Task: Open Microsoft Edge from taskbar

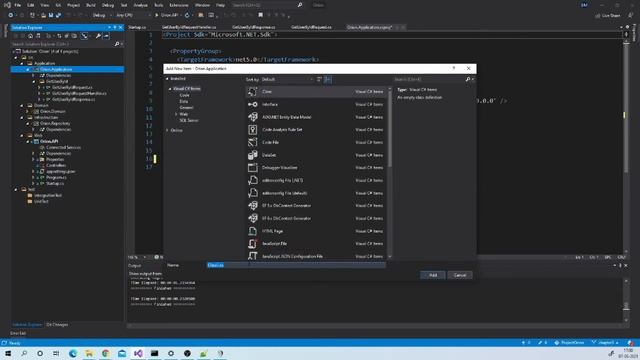Action: pos(73,353)
